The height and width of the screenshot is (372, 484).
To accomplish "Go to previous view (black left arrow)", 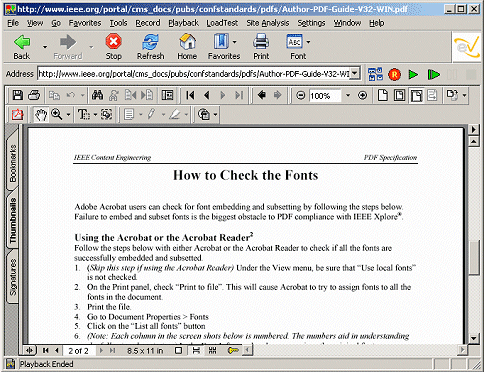I will (262, 96).
